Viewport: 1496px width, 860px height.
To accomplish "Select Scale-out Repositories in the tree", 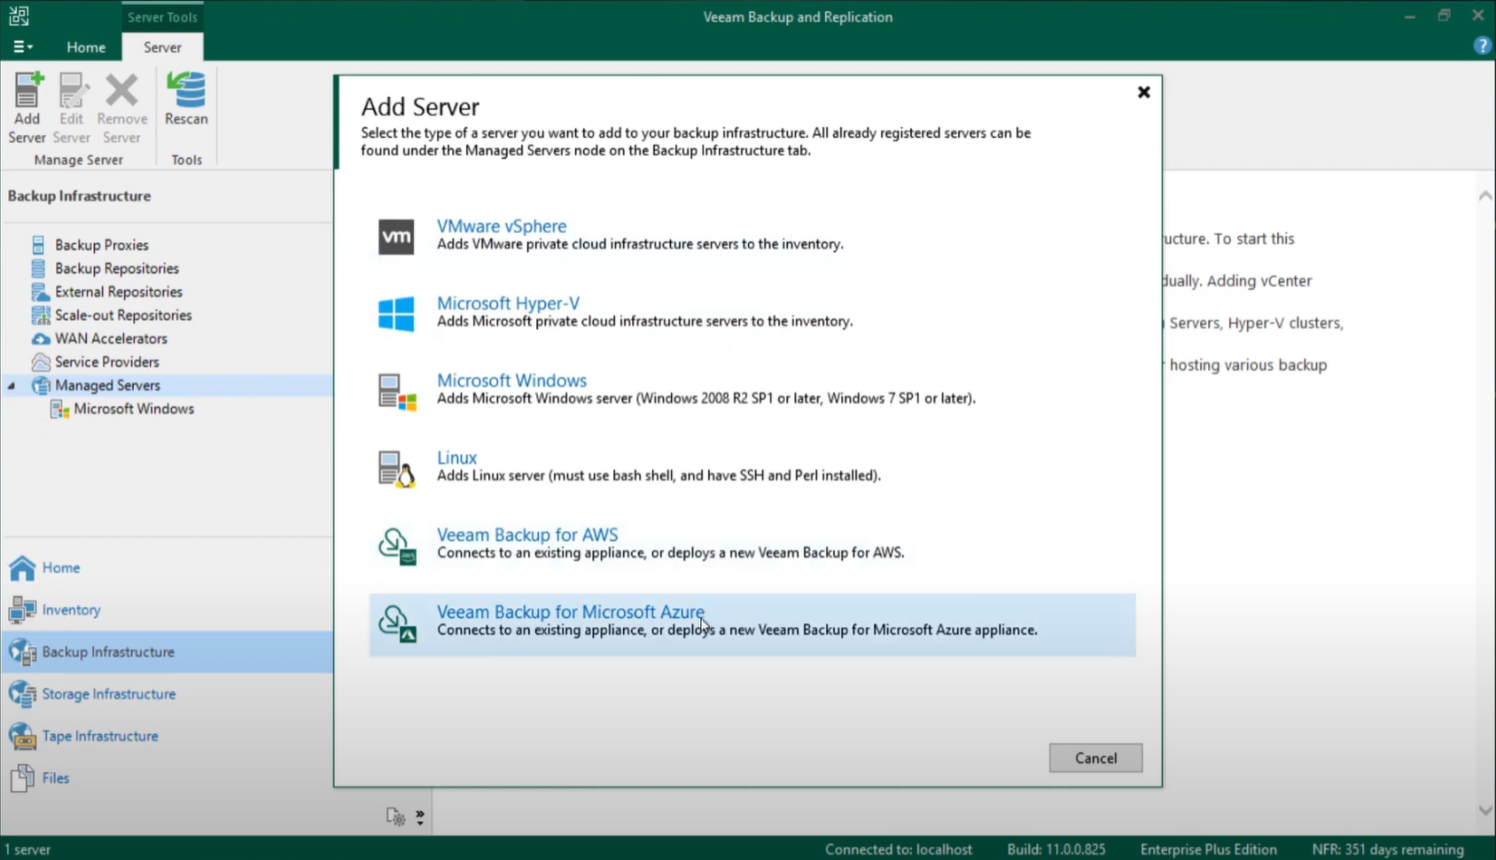I will click(x=123, y=315).
